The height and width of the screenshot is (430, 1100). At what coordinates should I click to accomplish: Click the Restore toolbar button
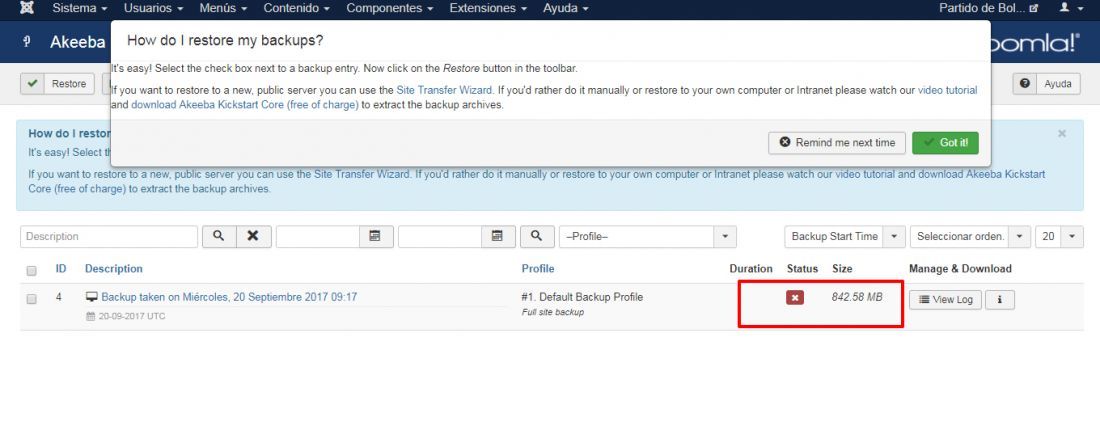[x=57, y=83]
